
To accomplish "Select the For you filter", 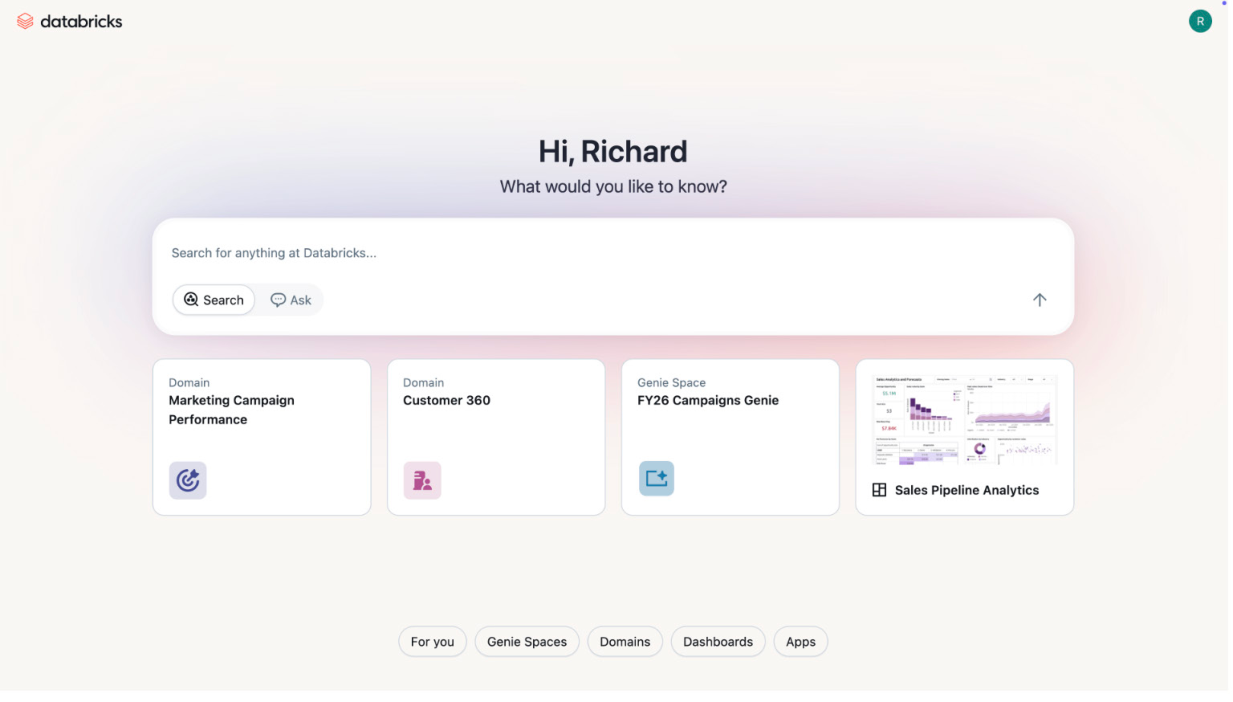I will [x=432, y=642].
